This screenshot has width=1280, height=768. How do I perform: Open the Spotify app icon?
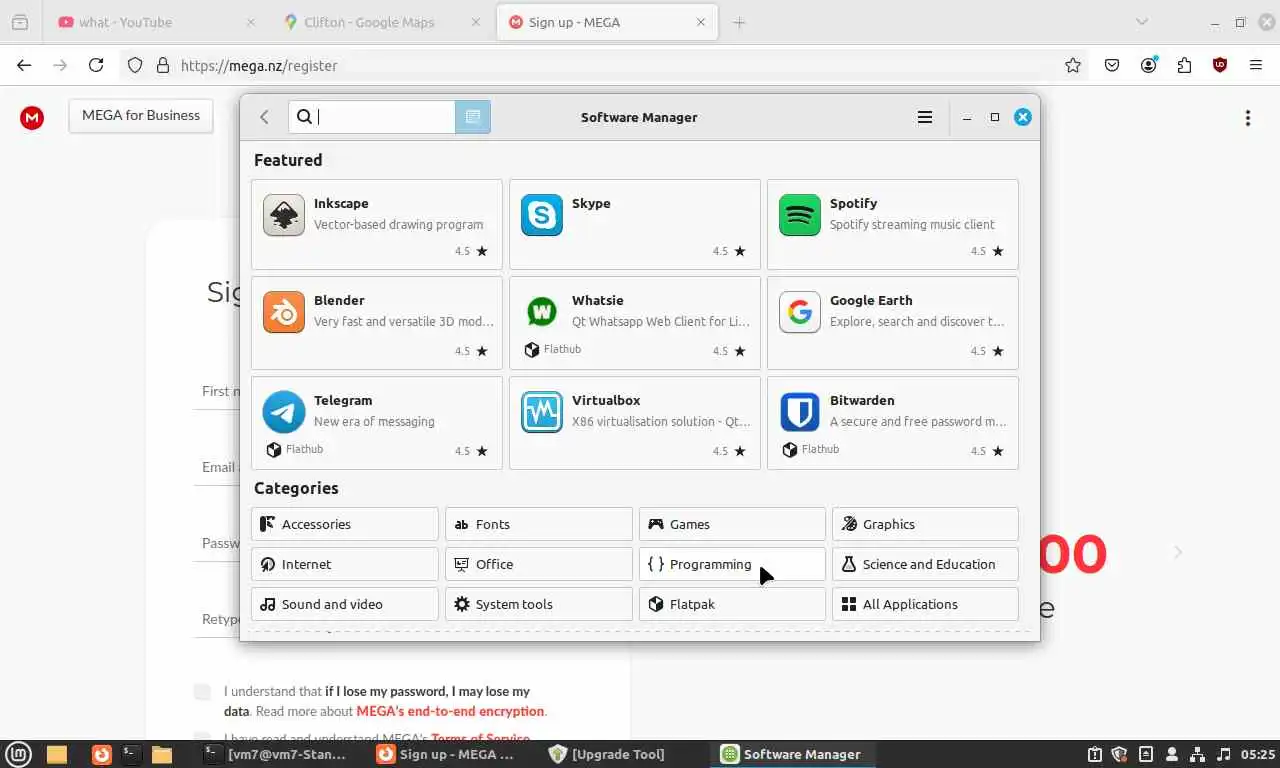click(800, 215)
